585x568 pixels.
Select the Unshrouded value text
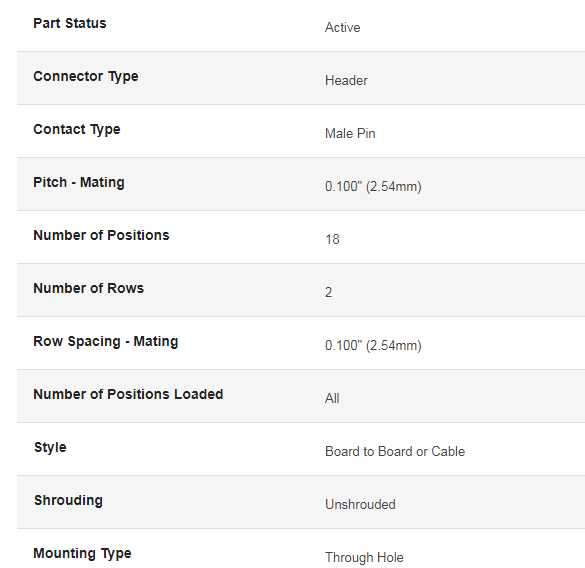tap(360, 505)
